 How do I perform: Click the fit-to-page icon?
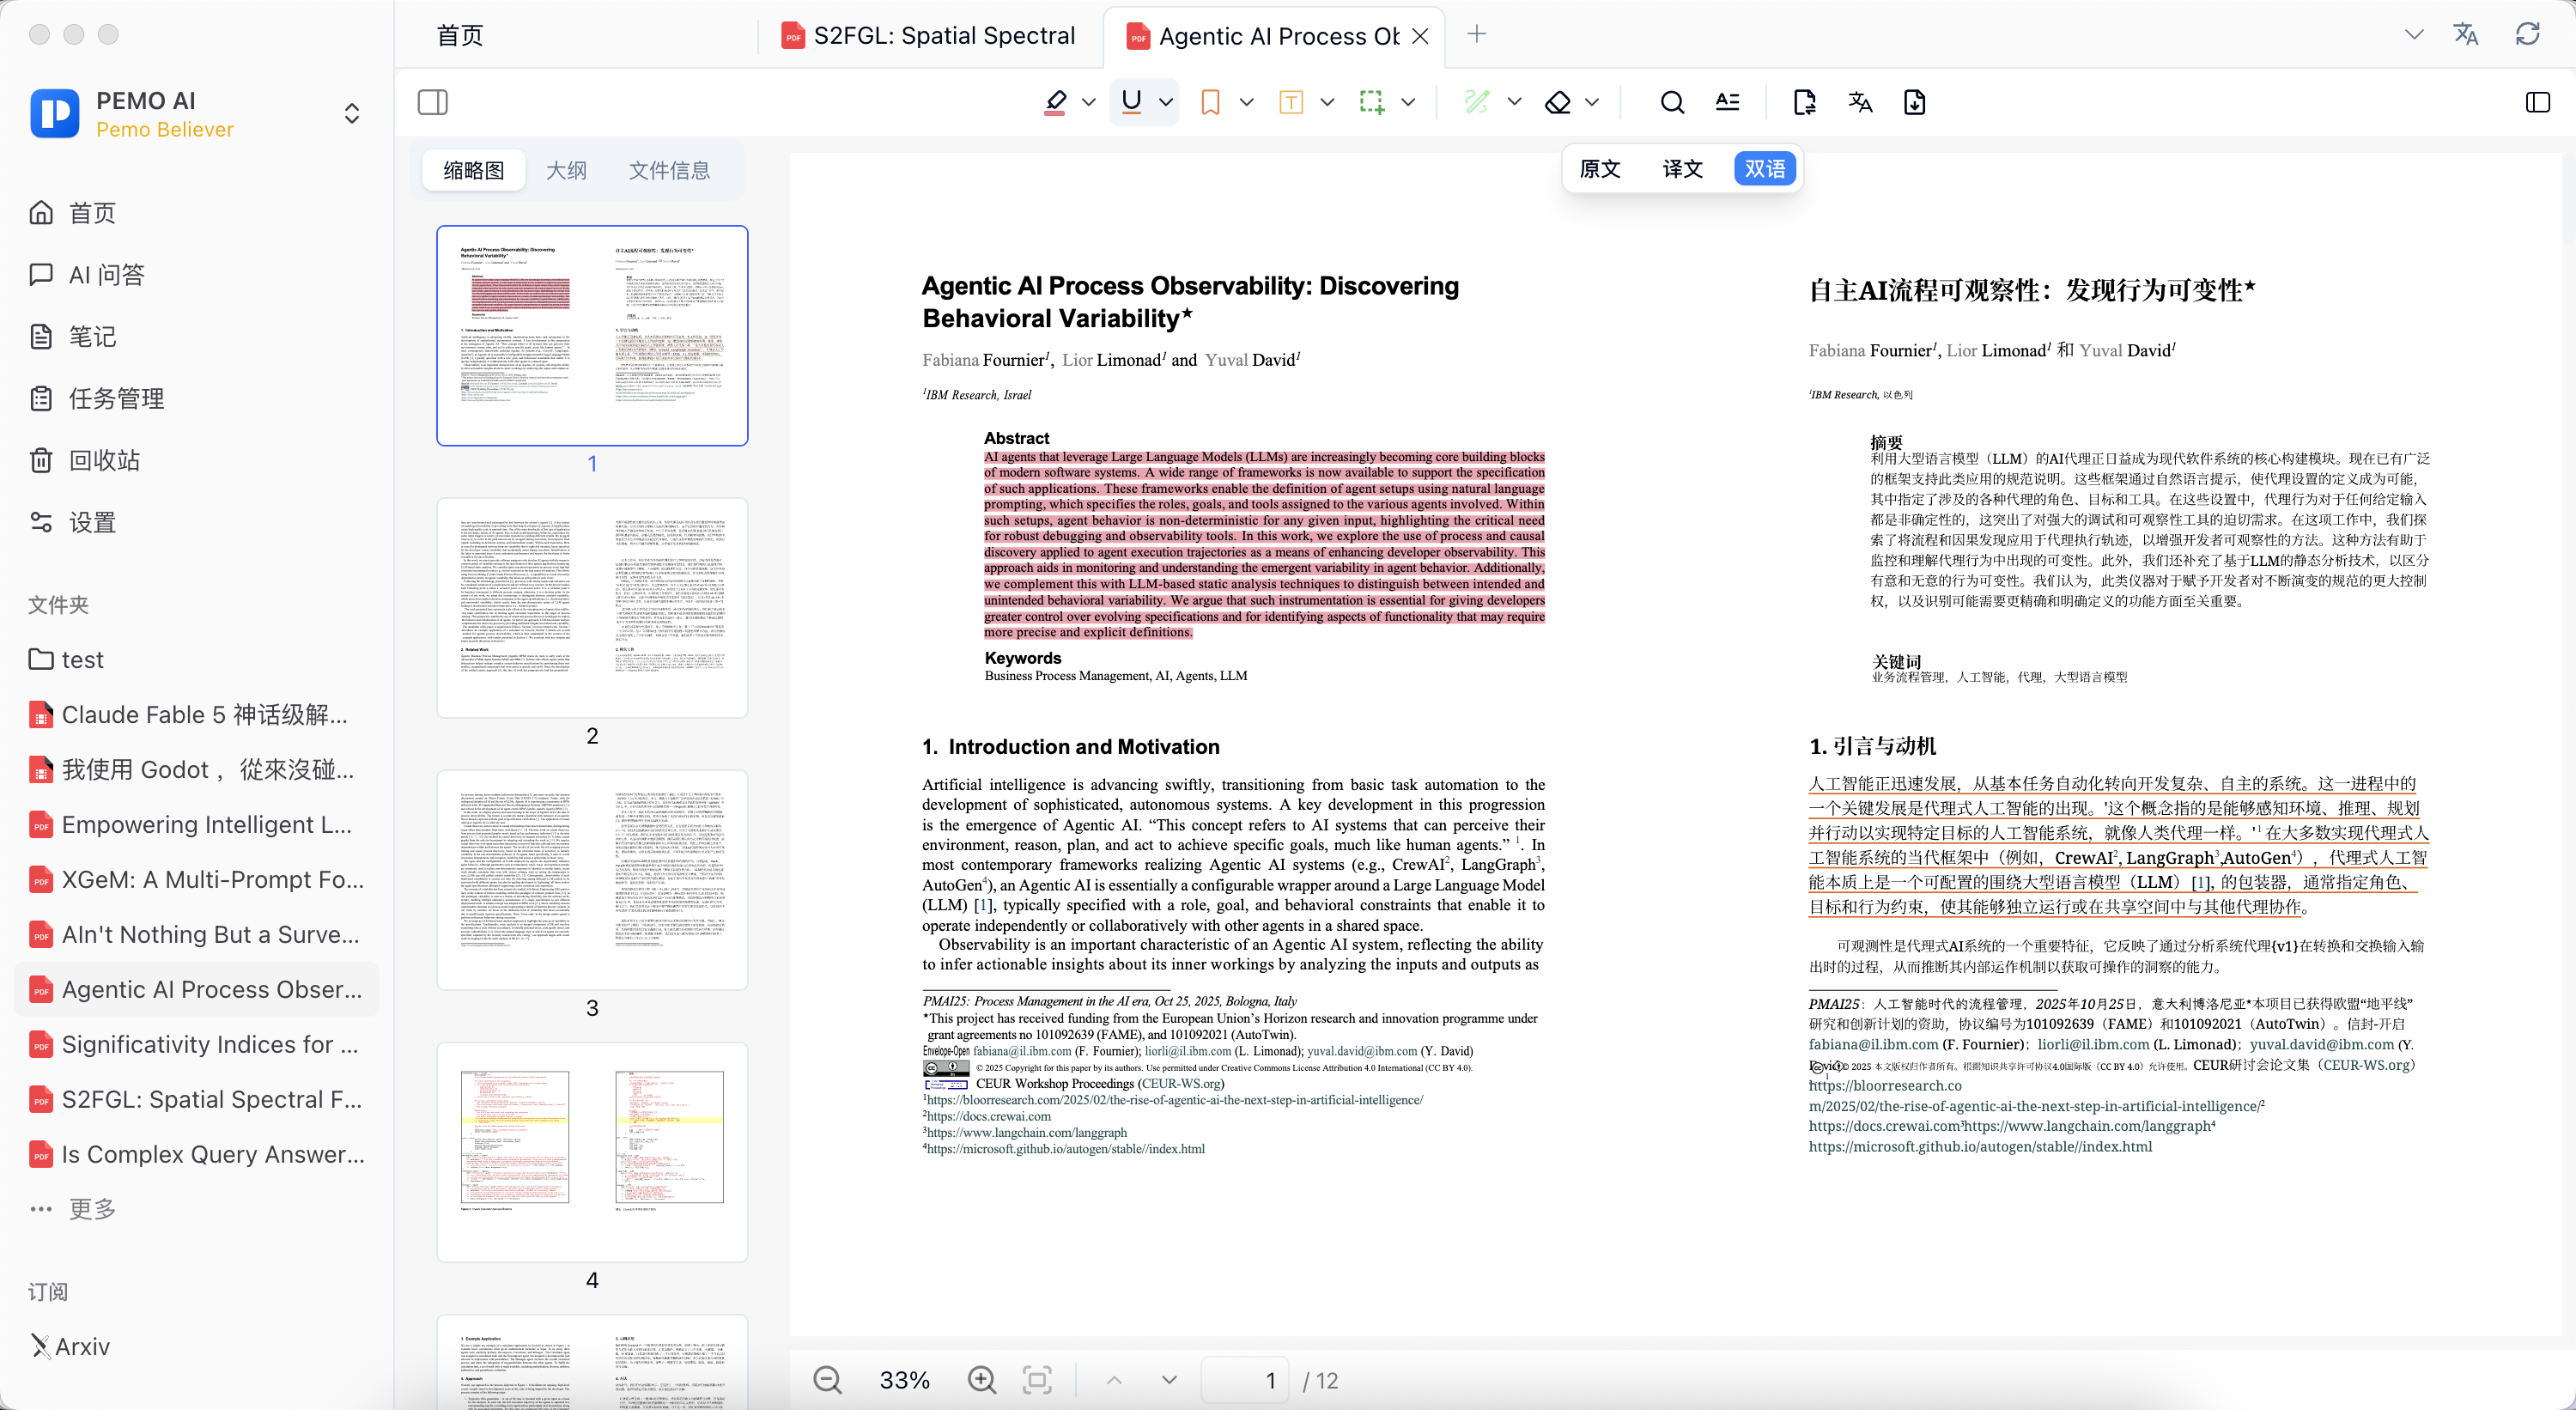(1037, 1380)
